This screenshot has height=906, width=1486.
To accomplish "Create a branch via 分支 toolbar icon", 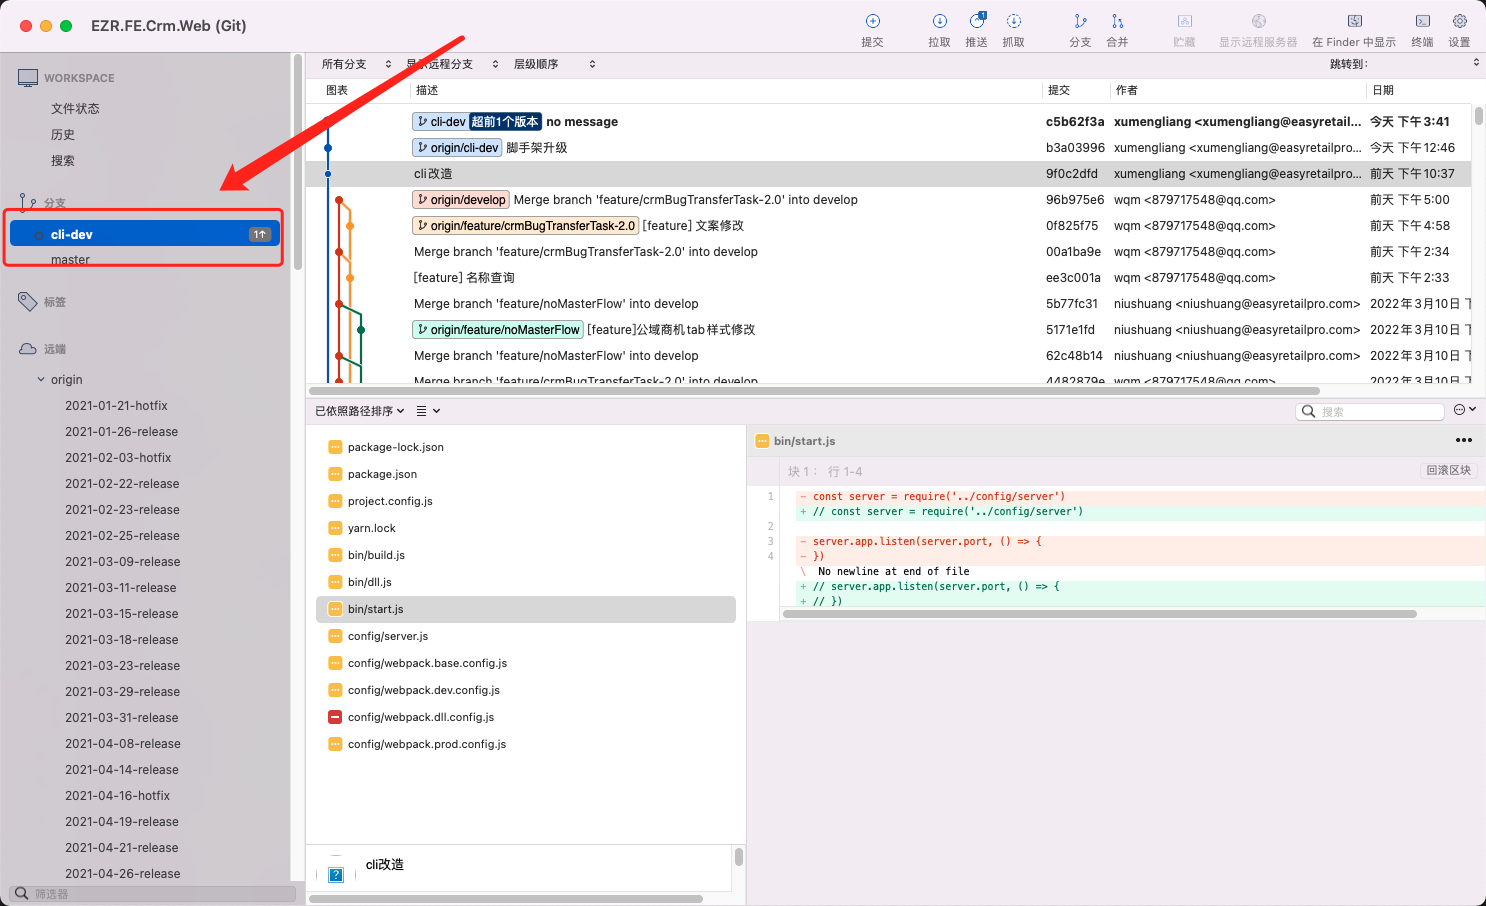I will click(x=1080, y=22).
